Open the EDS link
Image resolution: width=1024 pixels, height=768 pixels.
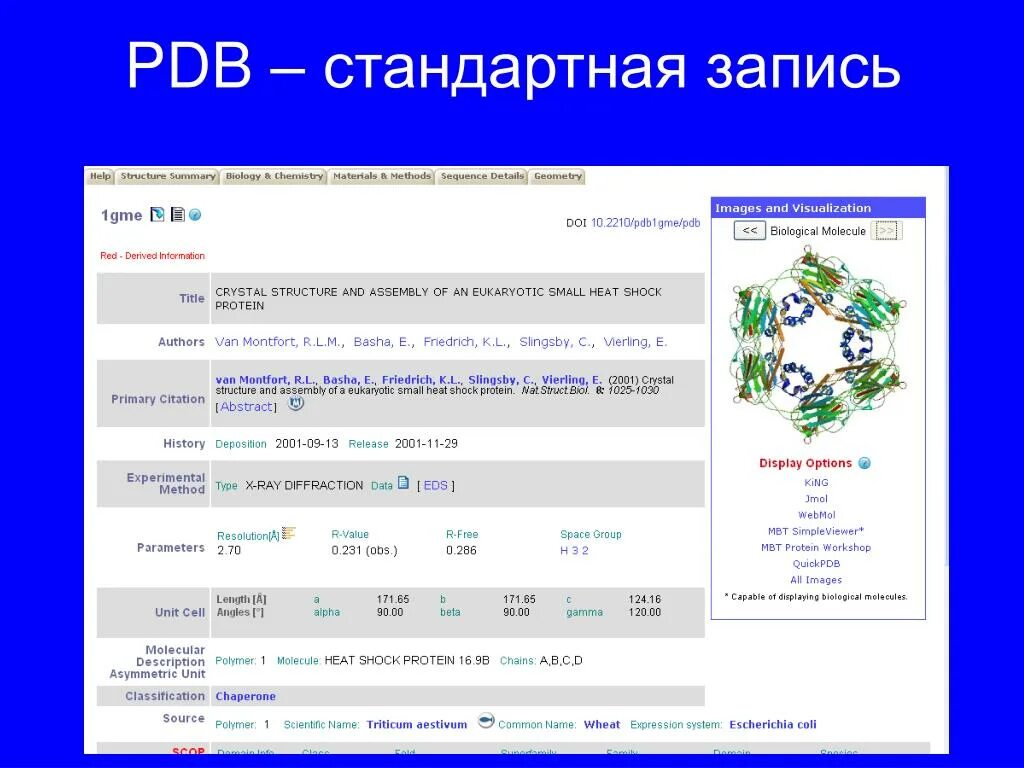(436, 485)
